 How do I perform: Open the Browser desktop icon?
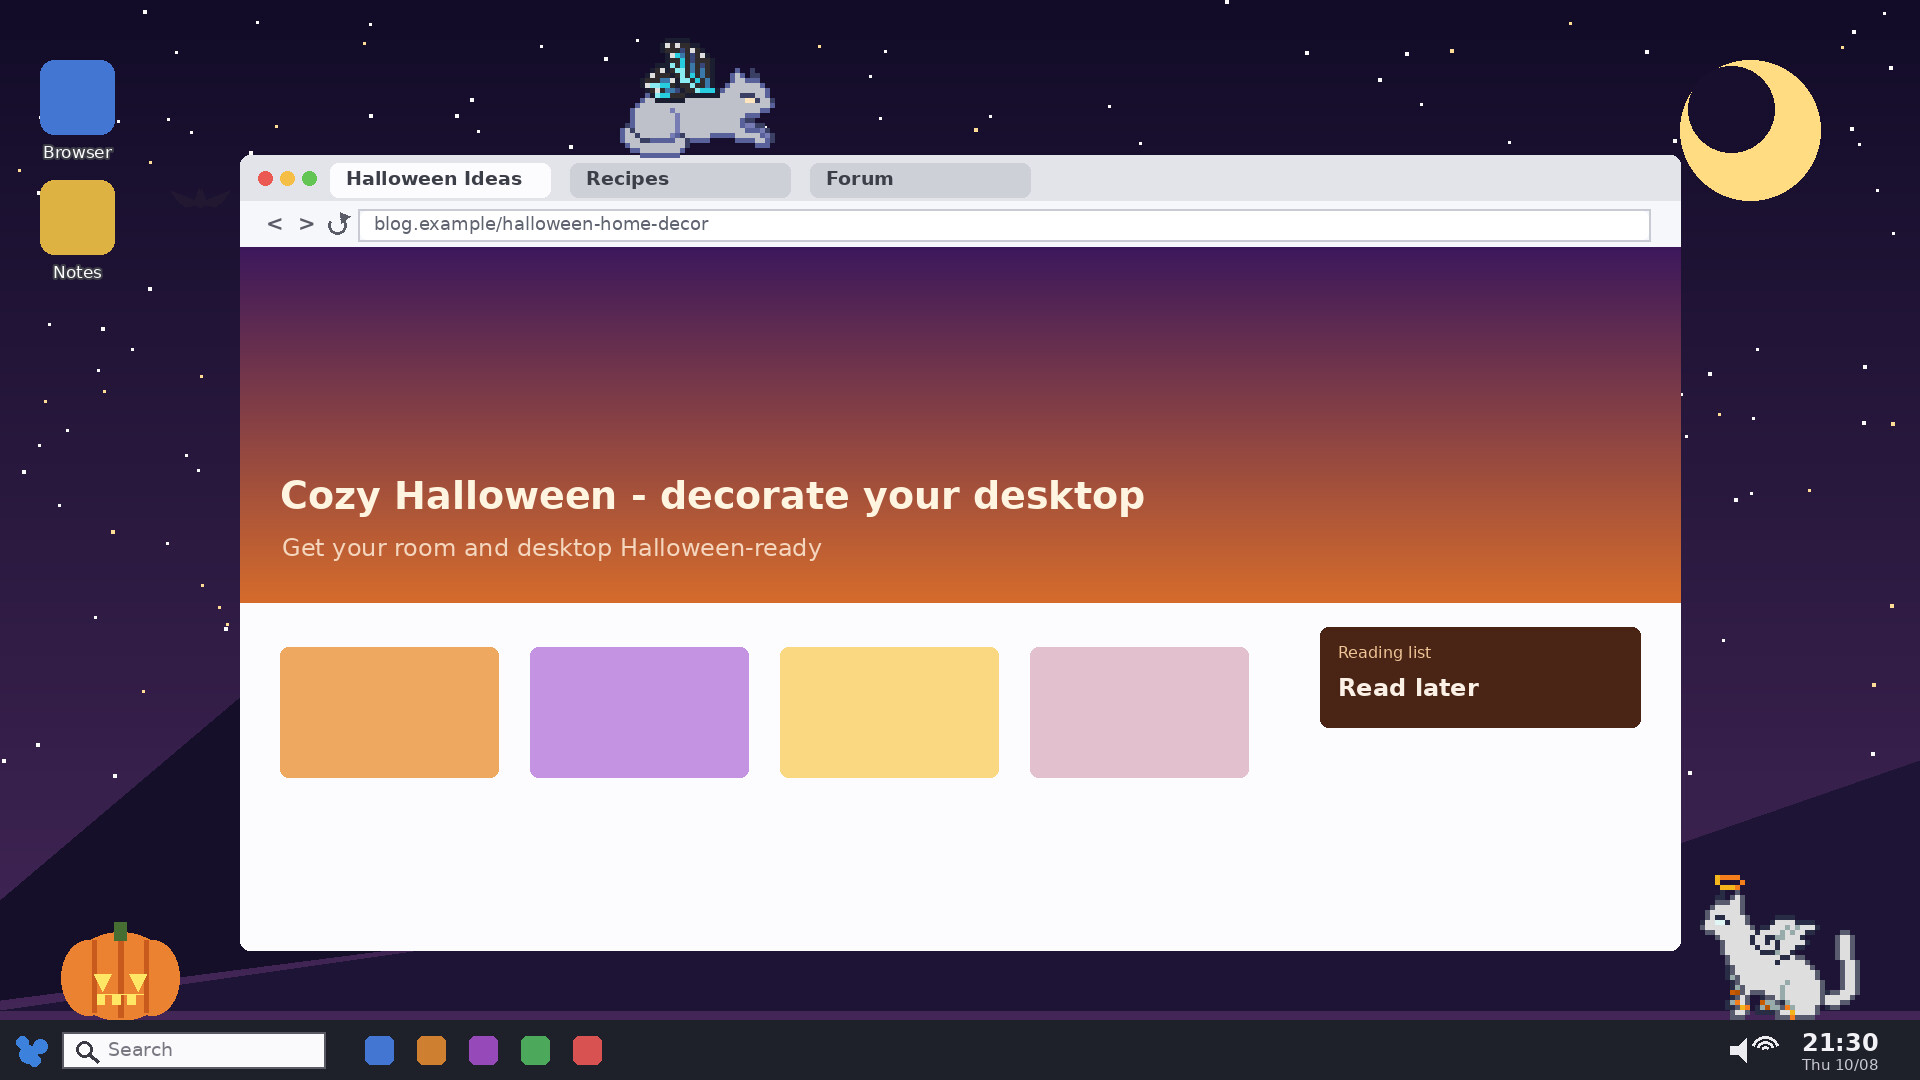click(x=77, y=97)
